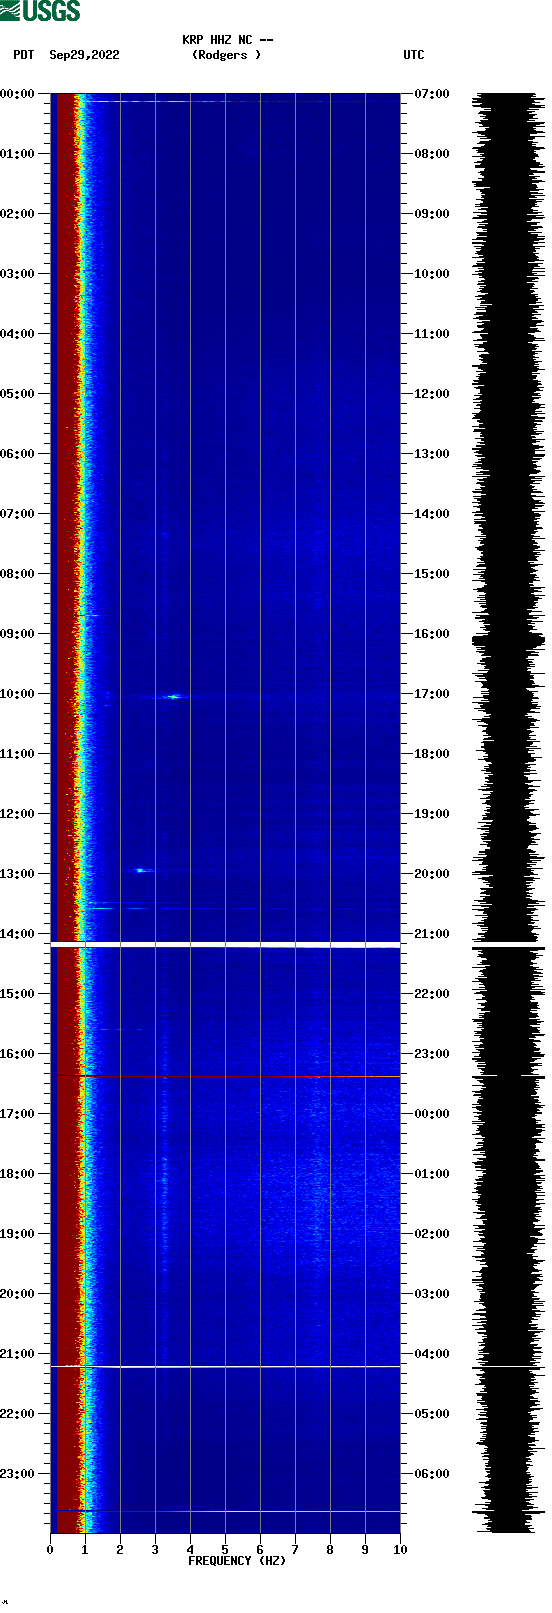Click the white horizontal line after 21:00
This screenshot has width=552, height=1613.
pos(225,1366)
